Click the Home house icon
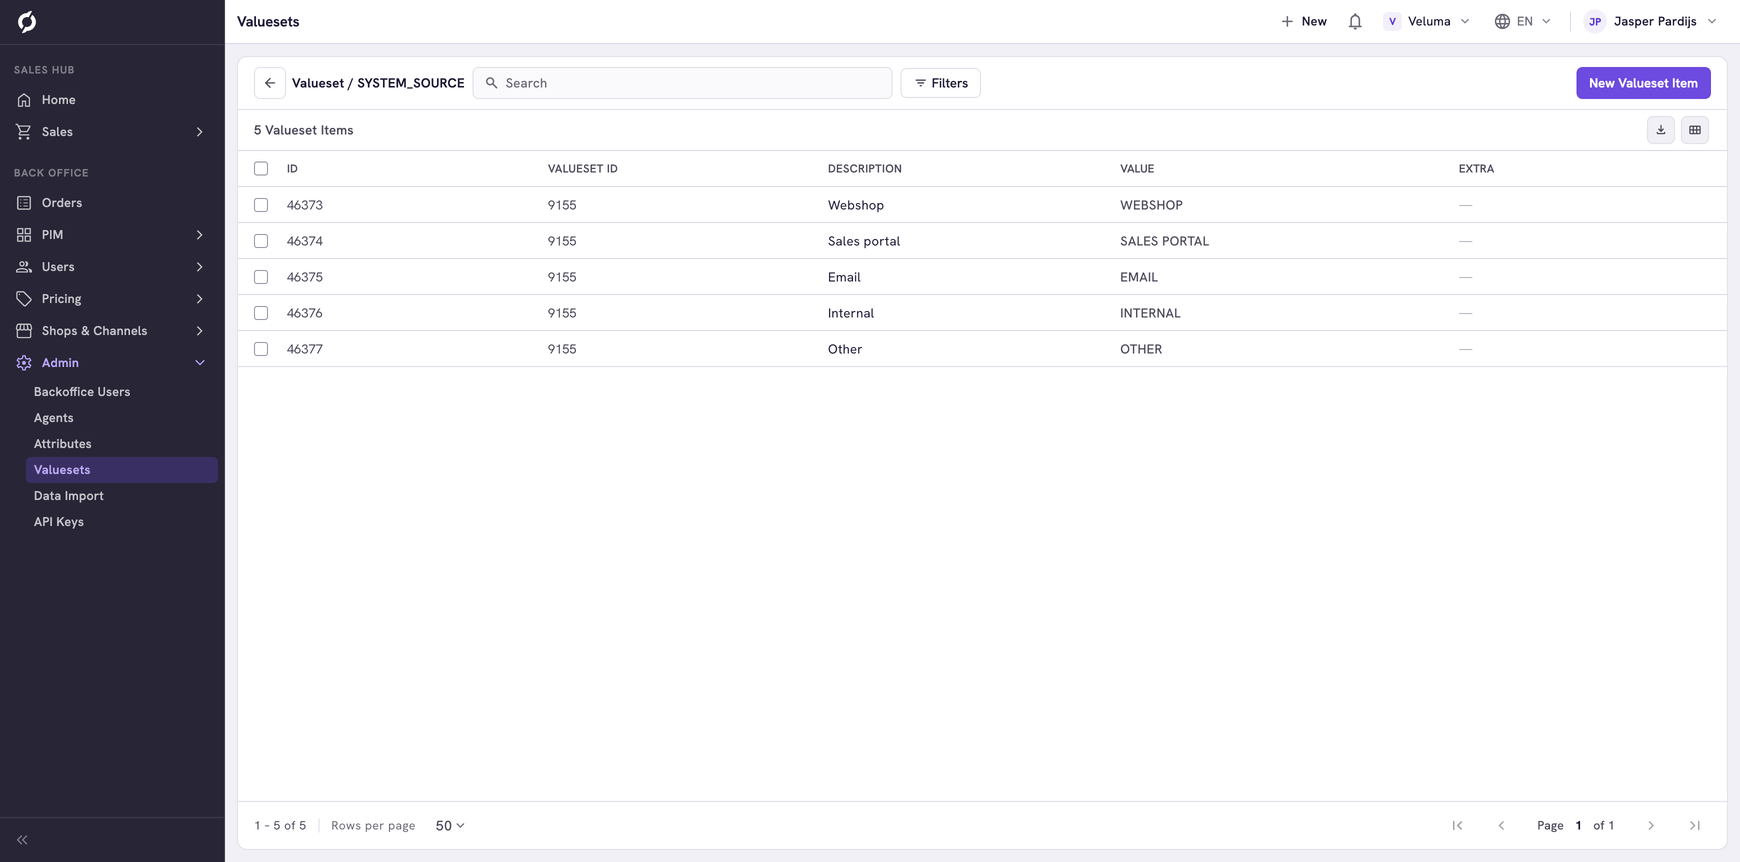The width and height of the screenshot is (1740, 862). (24, 100)
